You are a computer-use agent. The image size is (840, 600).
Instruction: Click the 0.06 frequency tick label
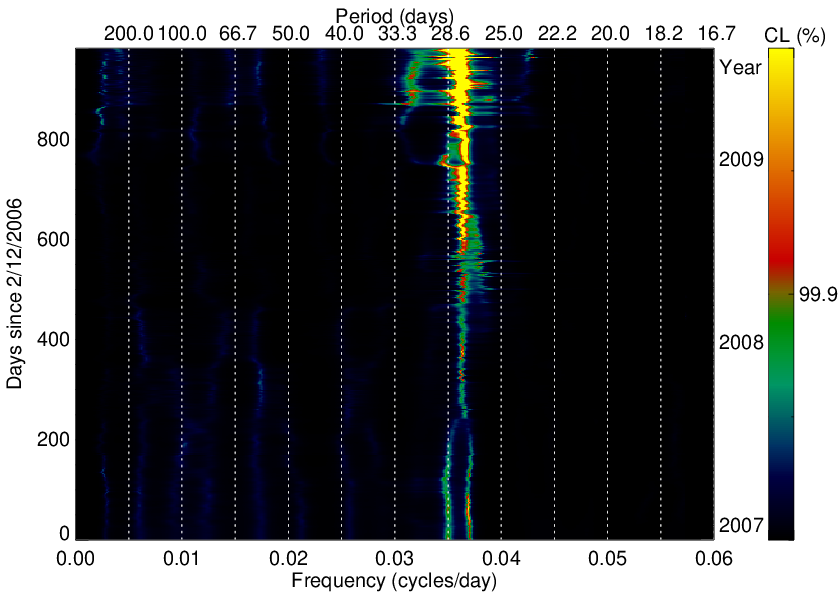coord(714,558)
